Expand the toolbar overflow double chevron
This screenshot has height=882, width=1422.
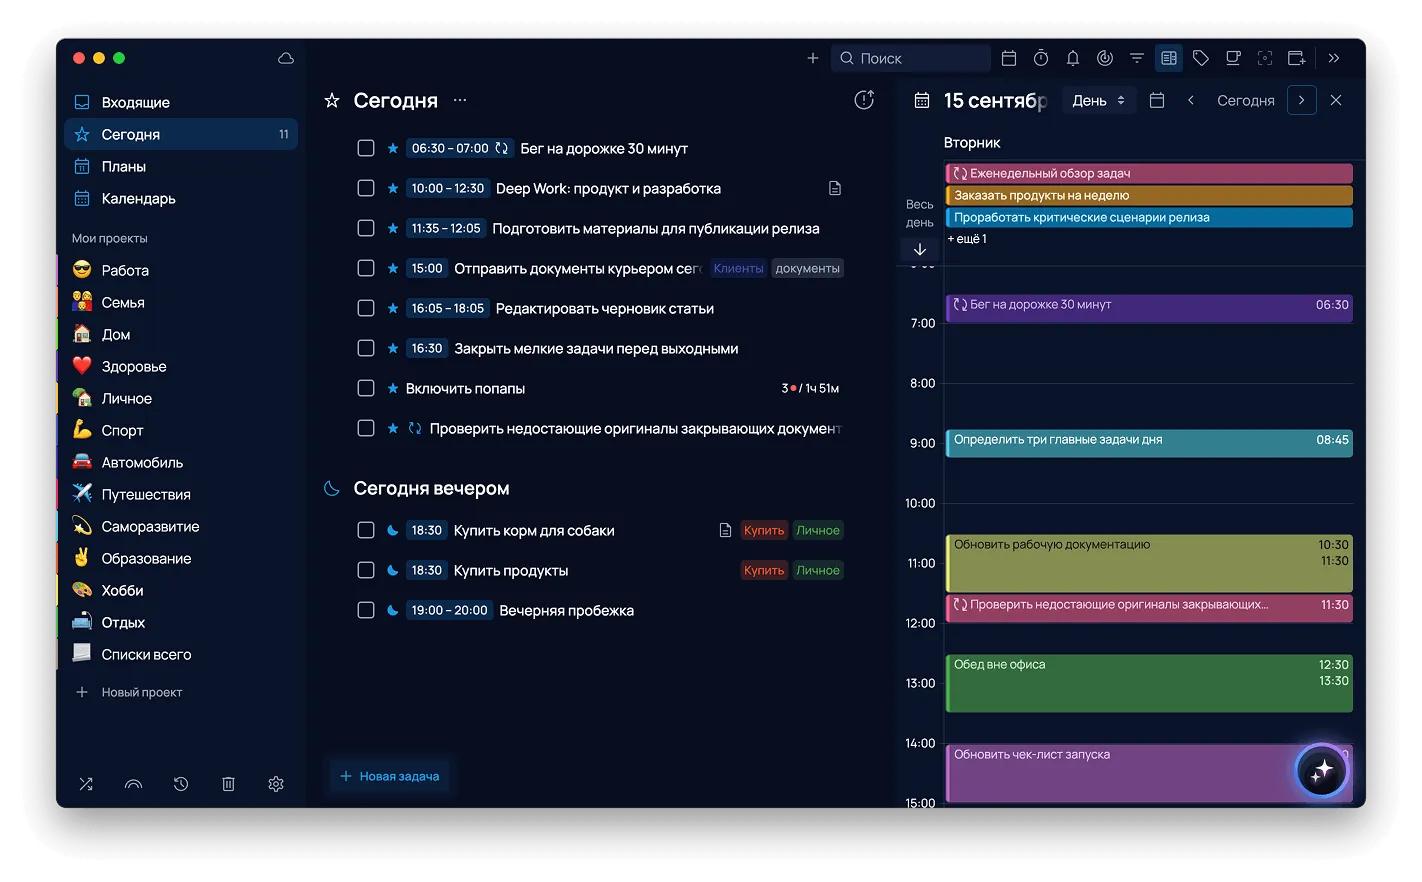(1334, 58)
